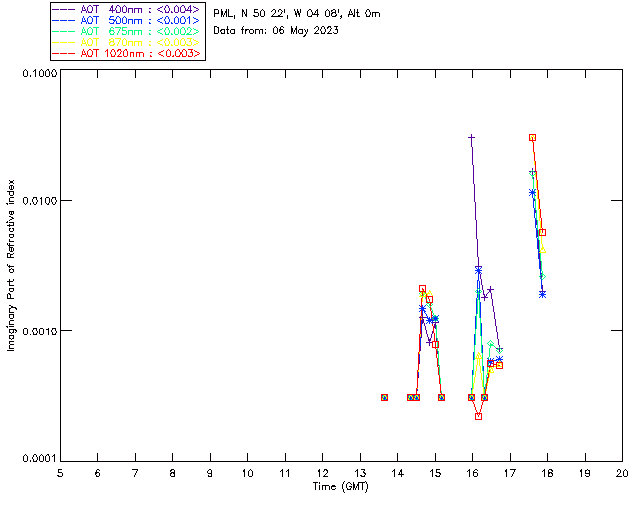640x512 pixels.
Task: Click the 'Time (GMT)' x-axis title
Action: pos(340,486)
